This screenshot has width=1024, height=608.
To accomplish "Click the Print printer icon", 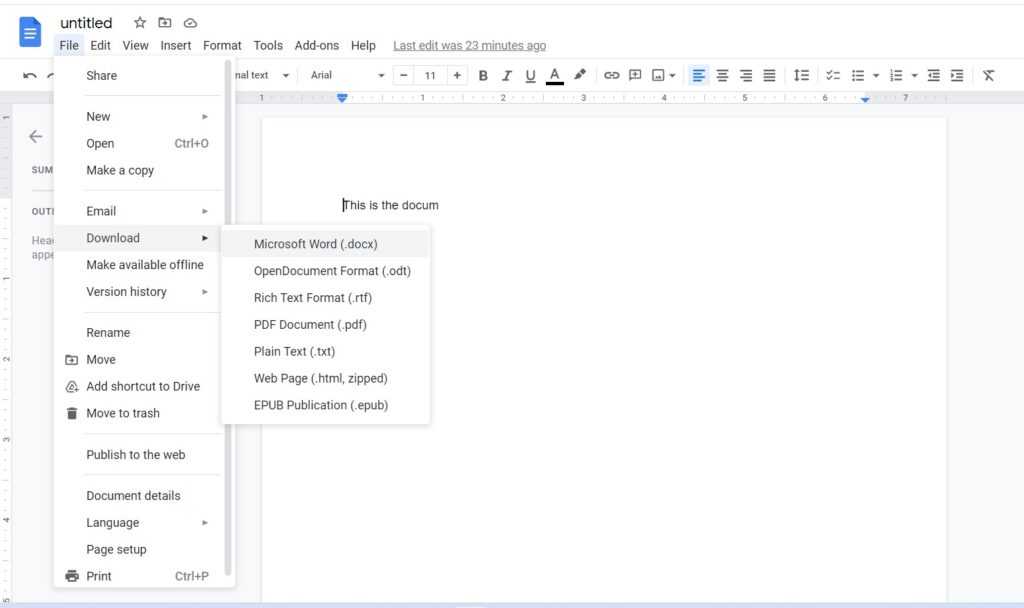I will 72,576.
